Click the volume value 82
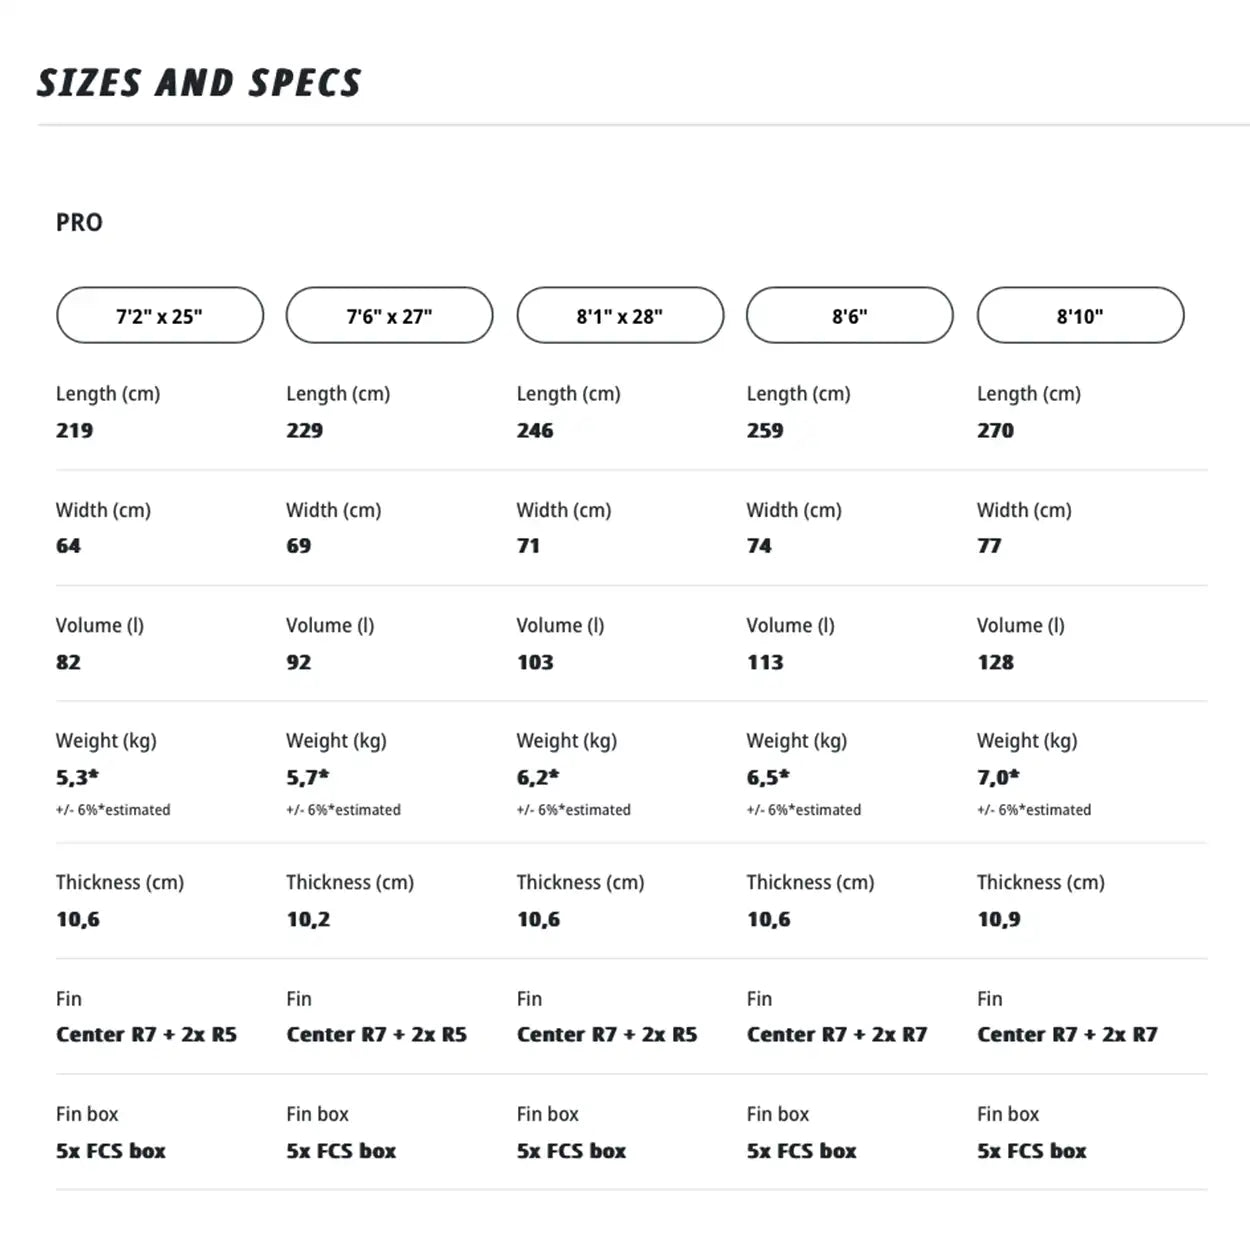Image resolution: width=1250 pixels, height=1250 pixels. tap(69, 662)
